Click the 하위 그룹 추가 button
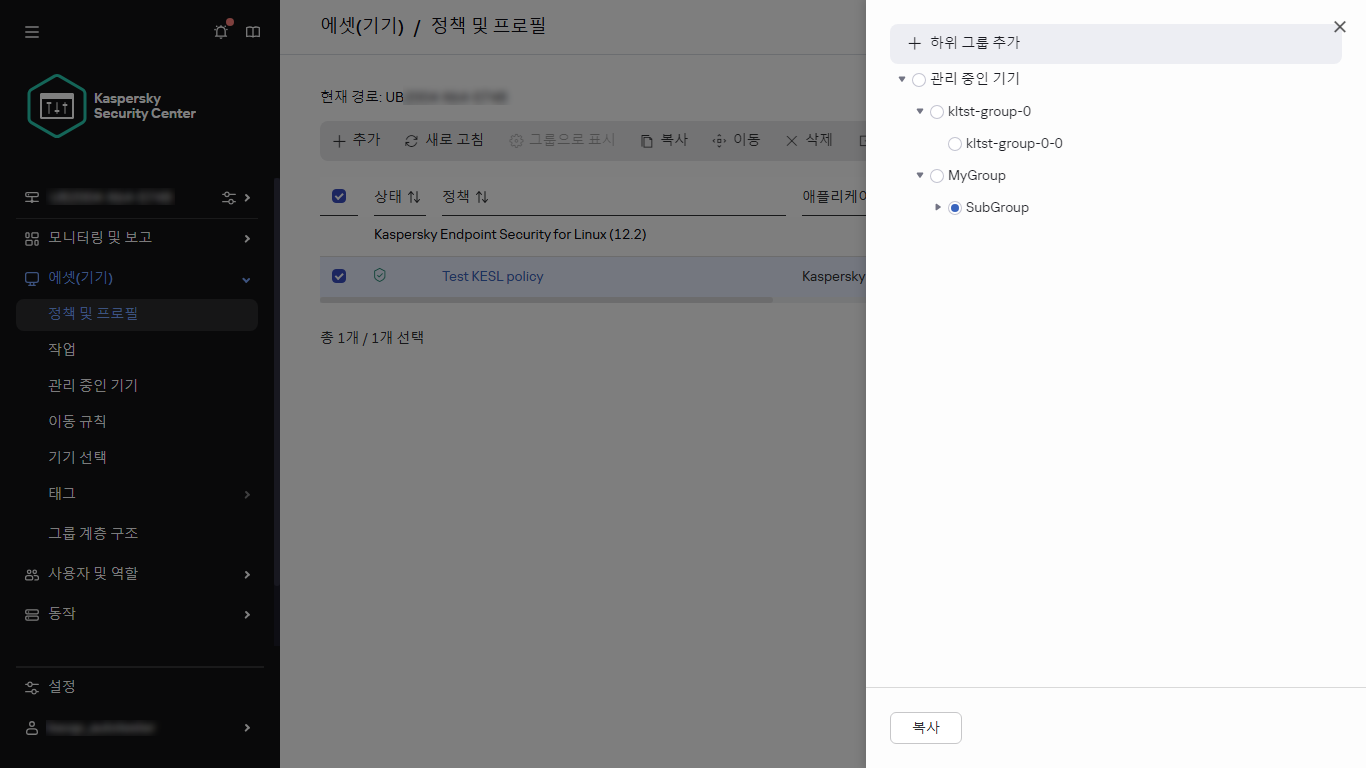Screen dimensions: 1366x768 point(967,43)
